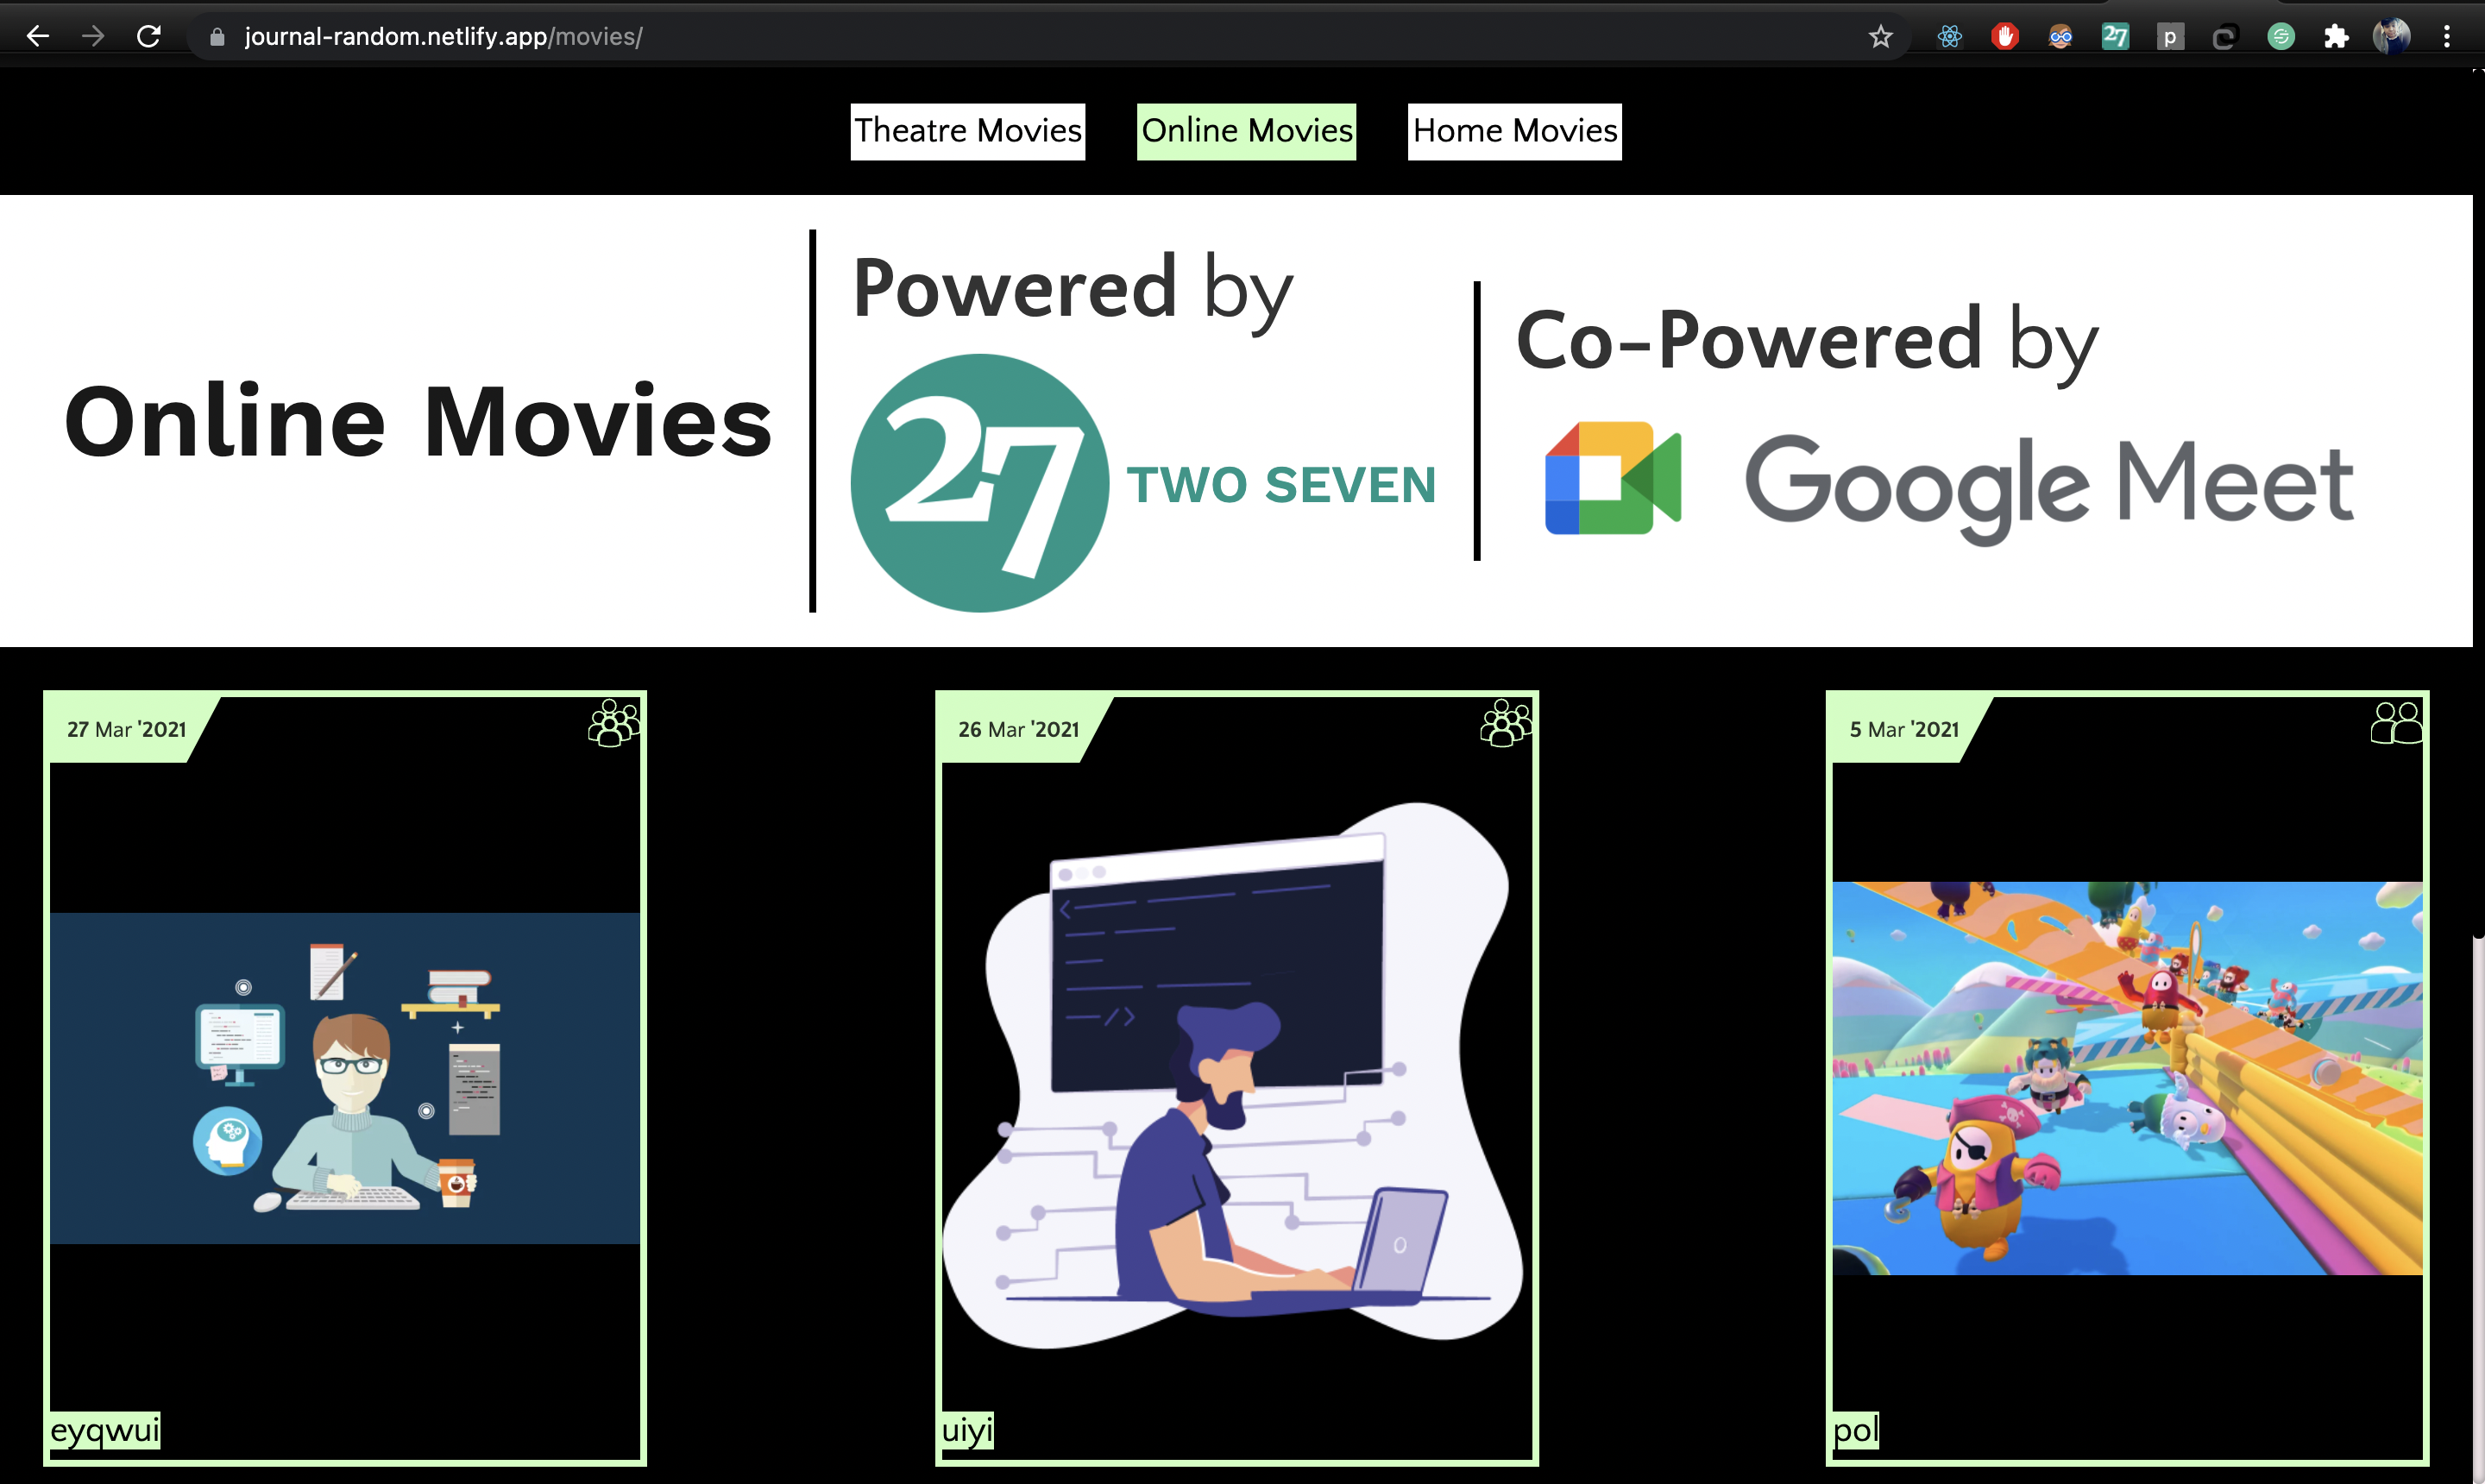The width and height of the screenshot is (2485, 1484).
Task: Open the Fall Guys game thumbnail
Action: click(x=2127, y=1078)
